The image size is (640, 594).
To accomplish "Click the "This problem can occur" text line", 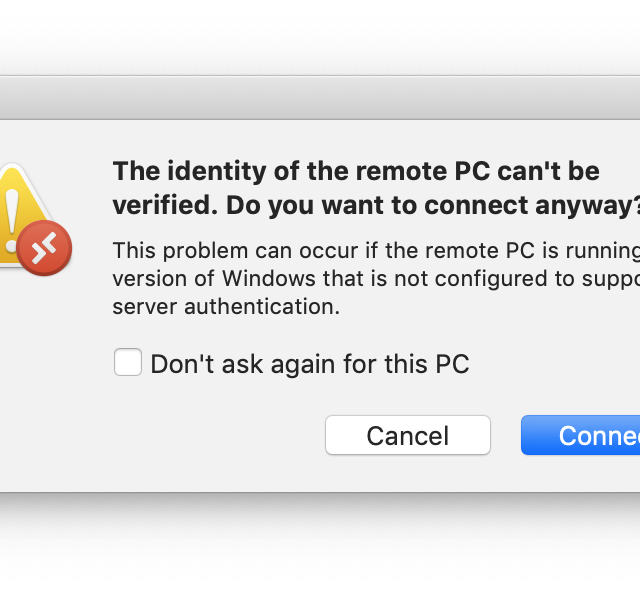I will point(376,249).
